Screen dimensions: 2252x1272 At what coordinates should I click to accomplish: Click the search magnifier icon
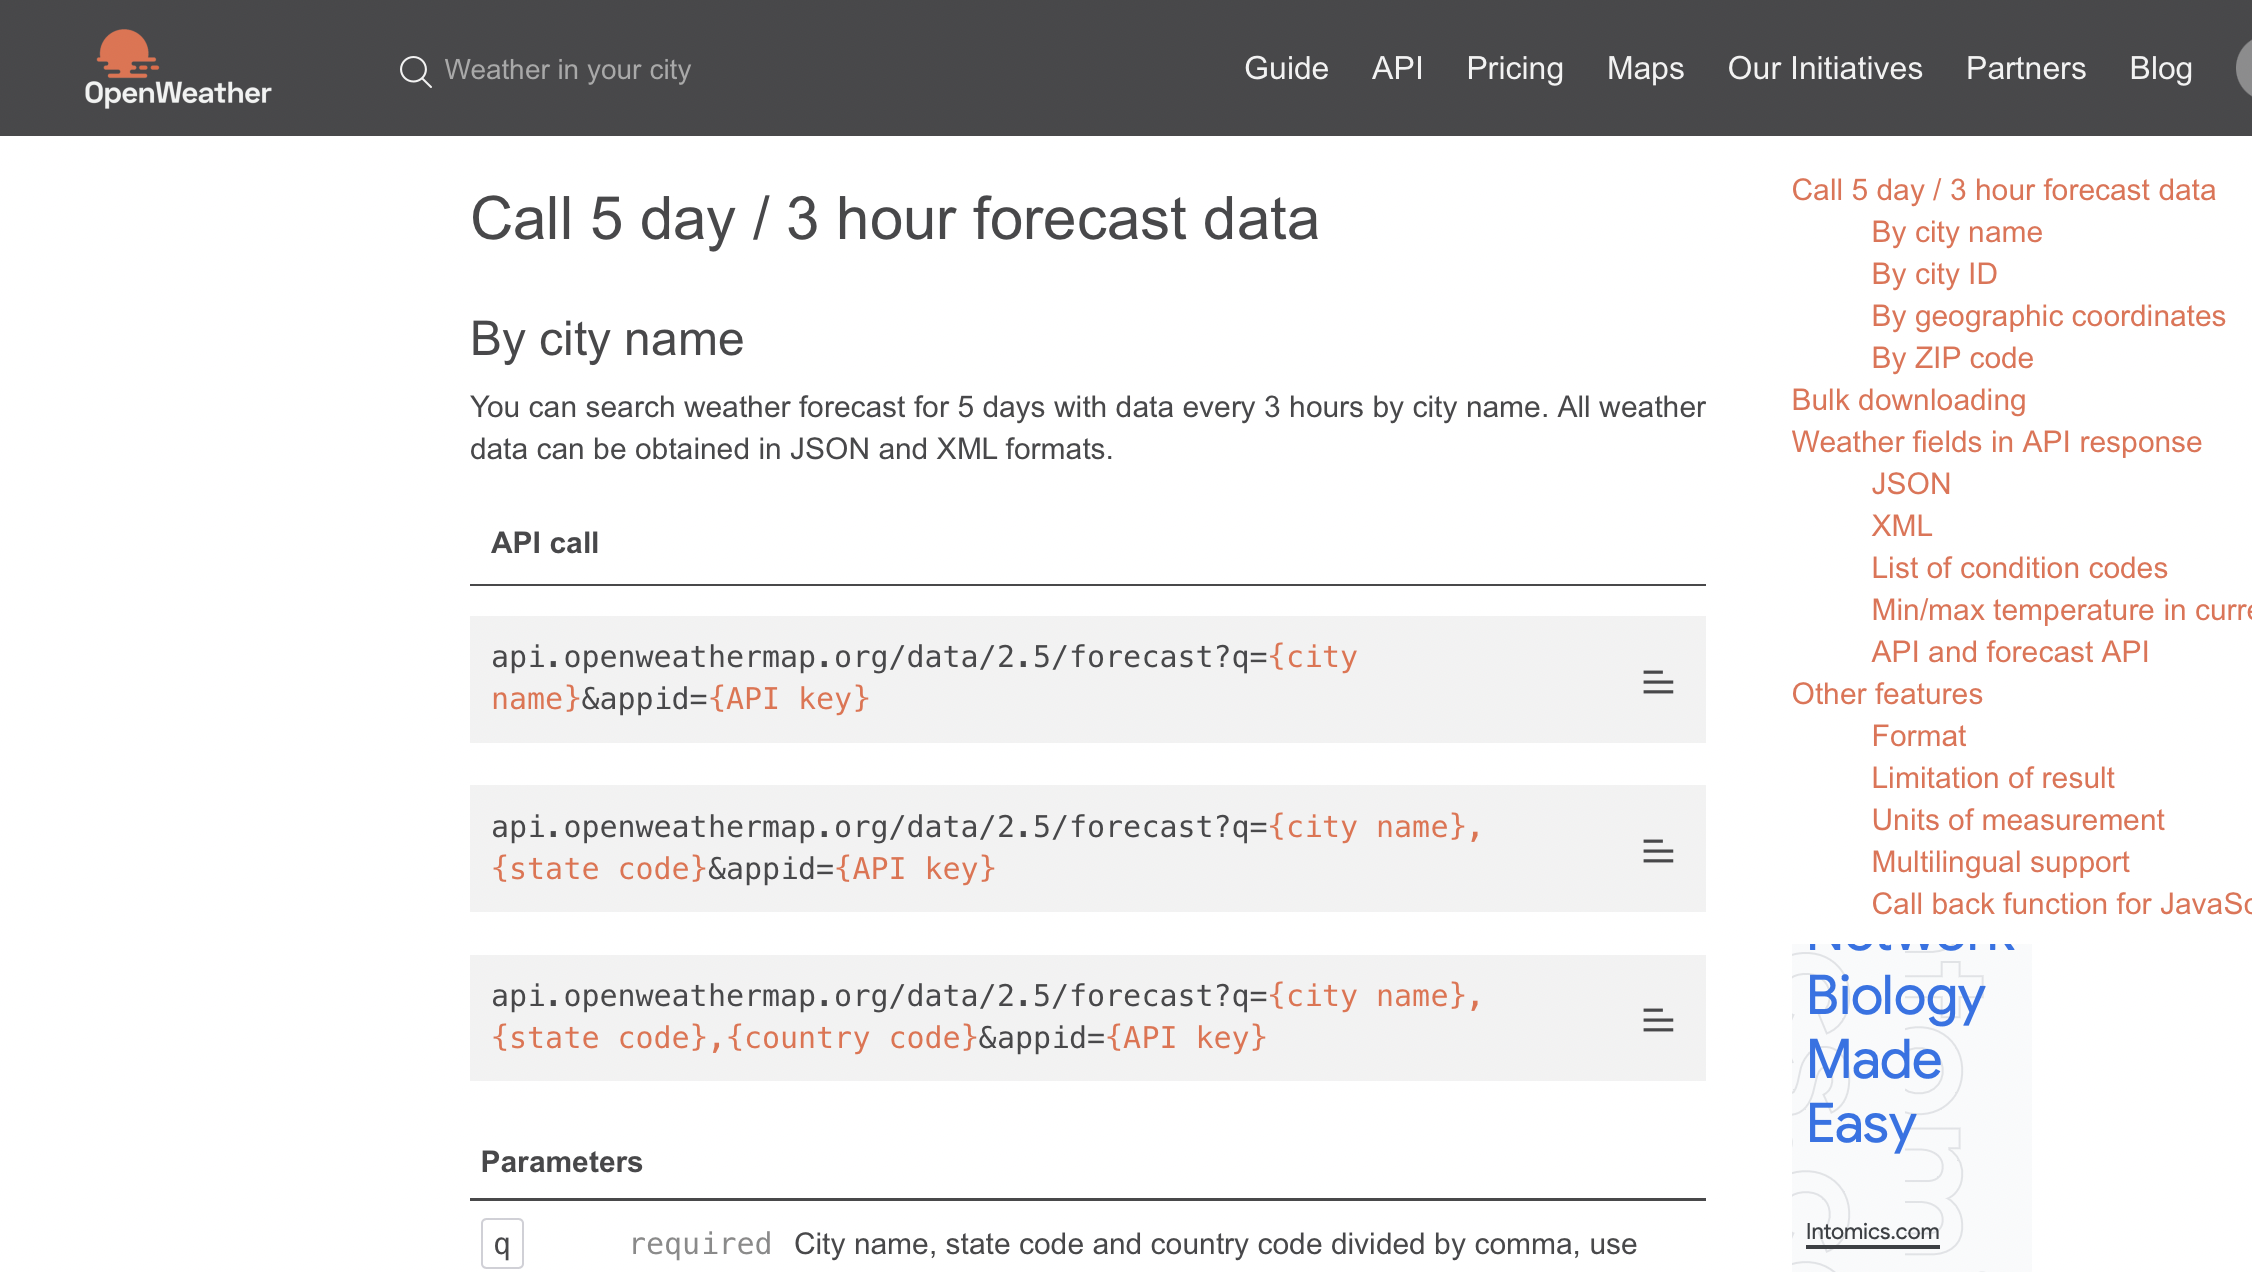tap(415, 71)
